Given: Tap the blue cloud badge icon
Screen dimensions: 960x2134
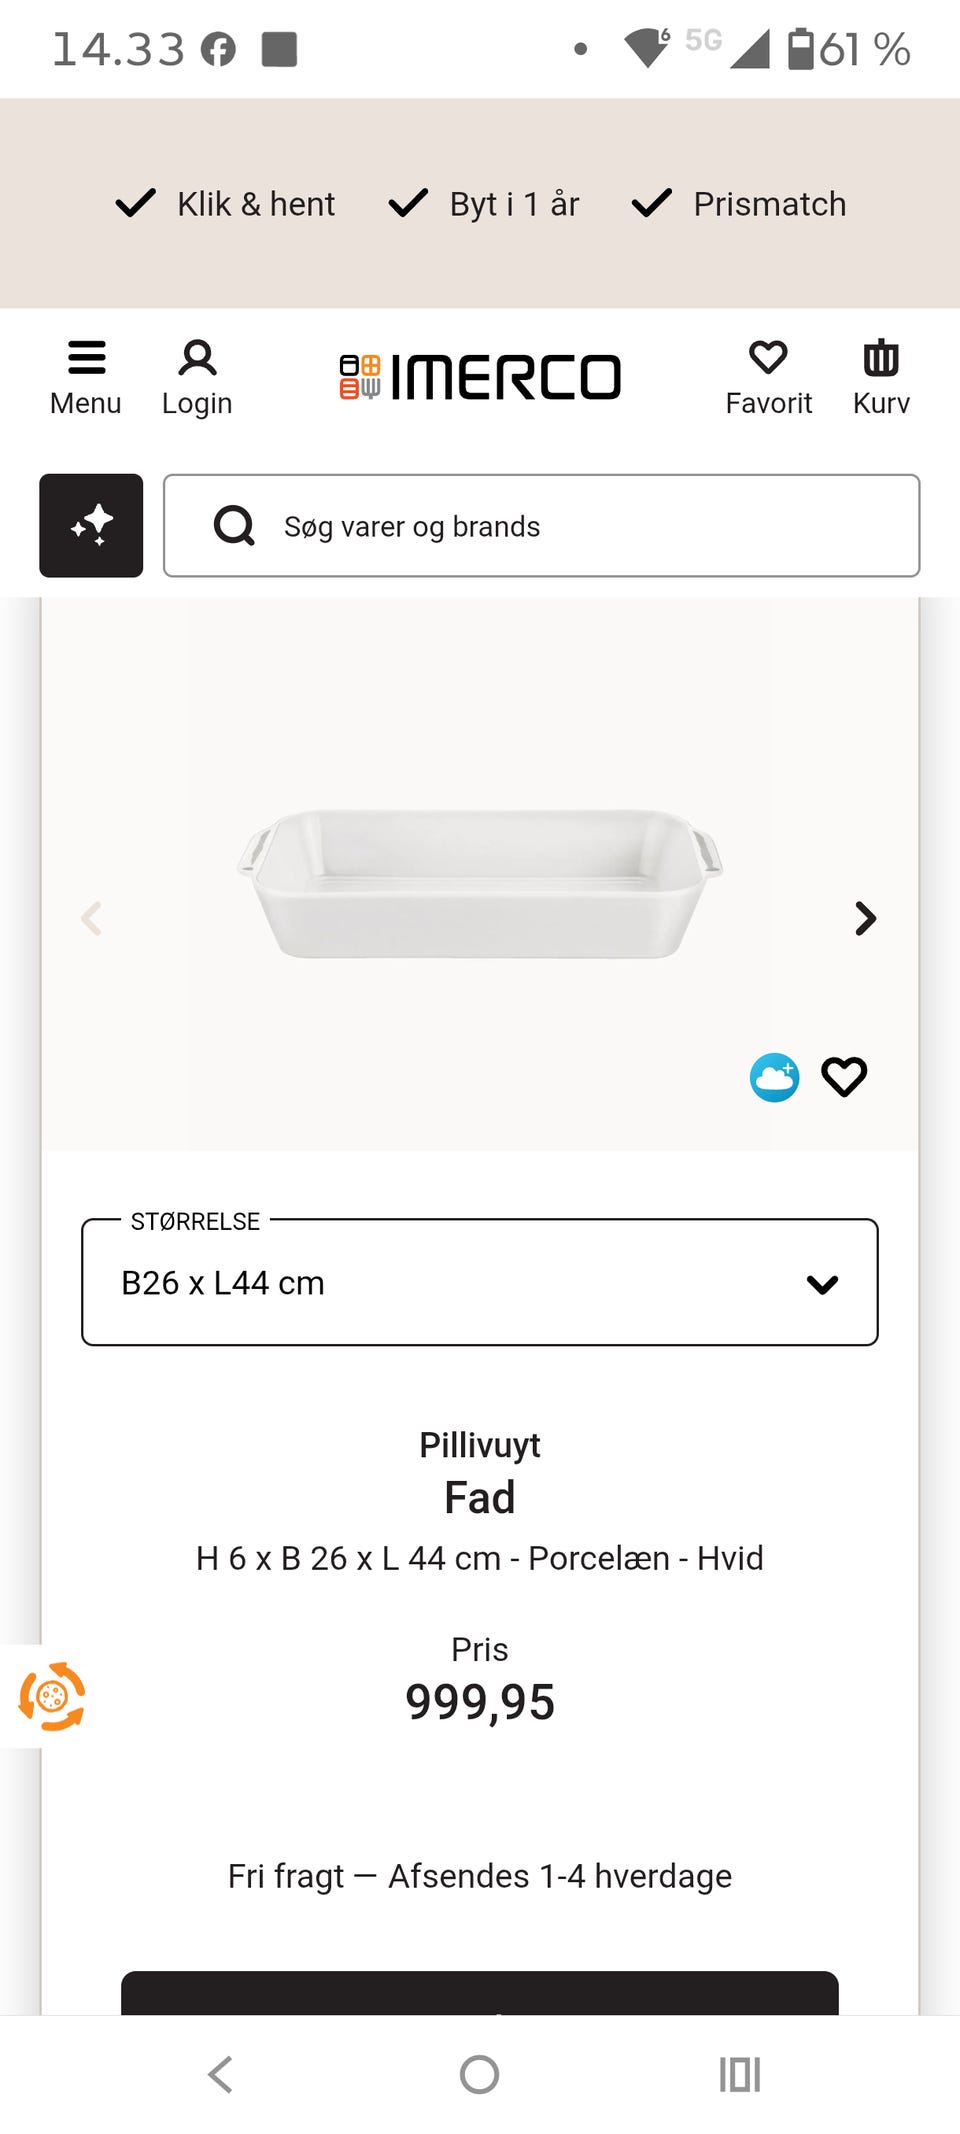Looking at the screenshot, I should coord(775,1077).
